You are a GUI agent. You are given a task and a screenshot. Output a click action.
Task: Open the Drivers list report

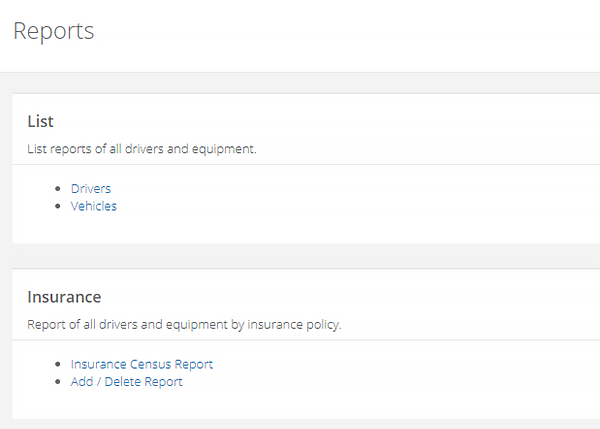tap(90, 188)
